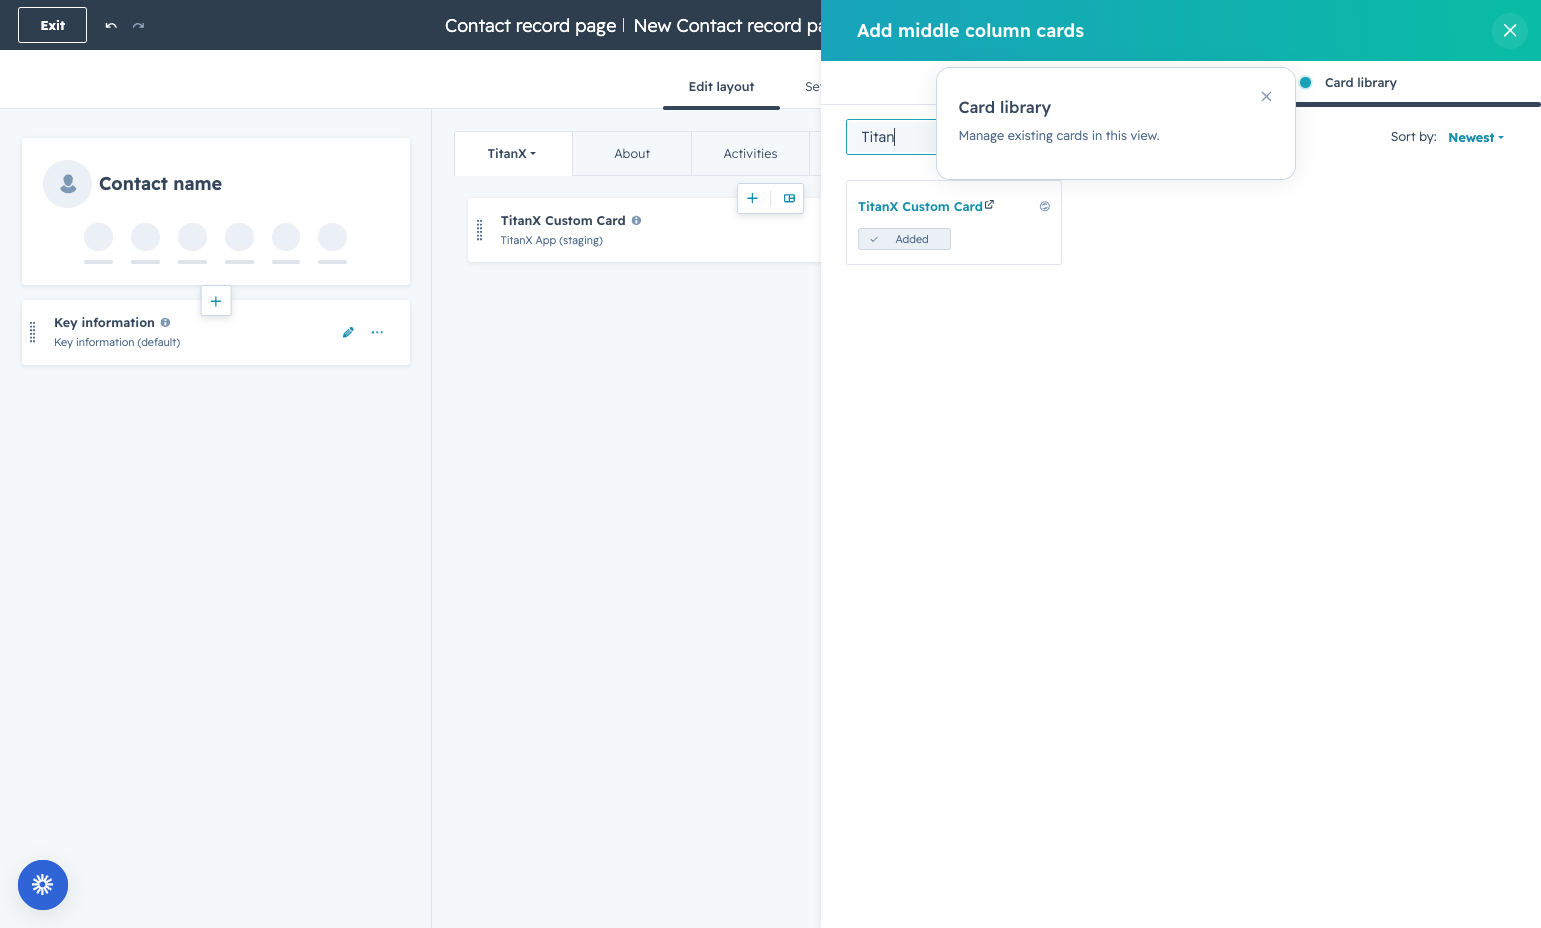This screenshot has height=928, width=1541.
Task: Click the contact avatar placeholder icon
Action: coord(68,184)
